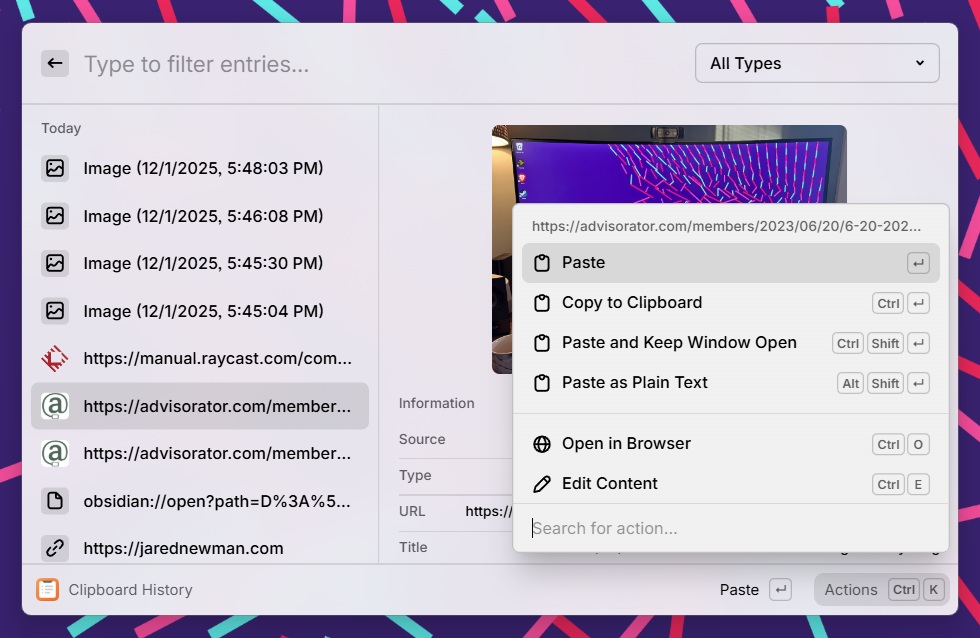Click the document icon beside the obsidian link

(x=55, y=500)
